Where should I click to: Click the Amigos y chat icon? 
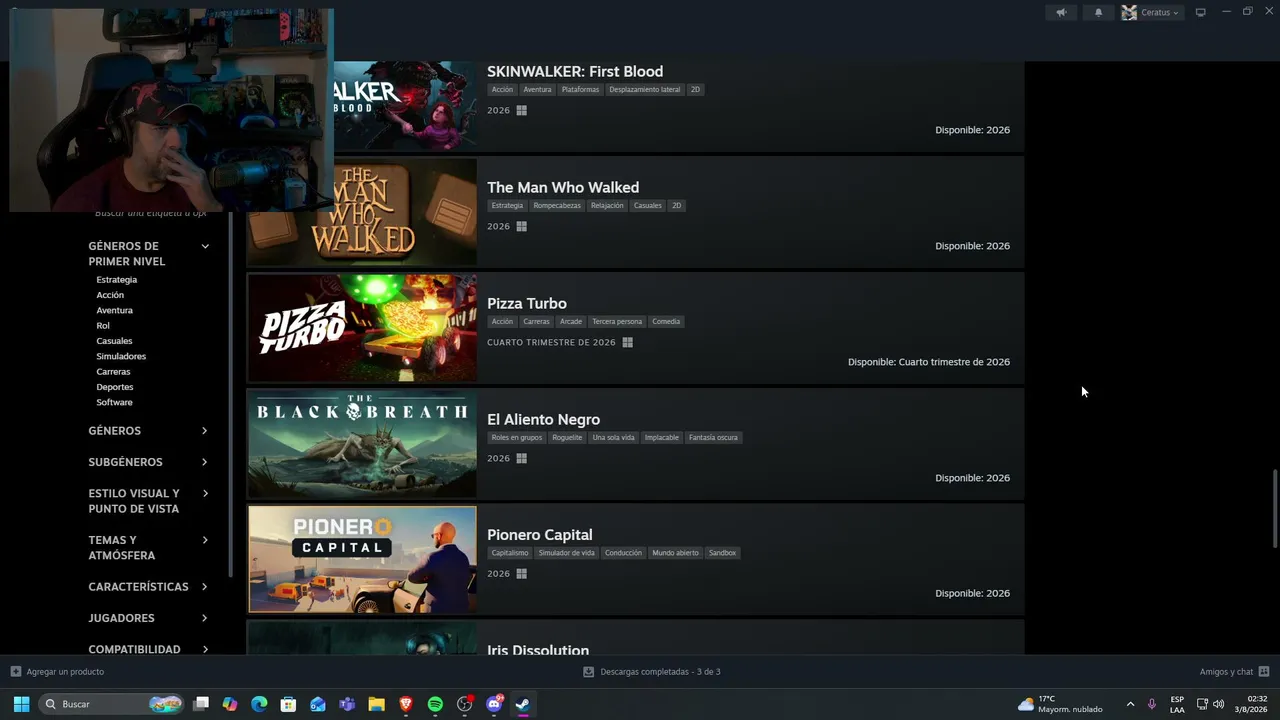click(1264, 672)
